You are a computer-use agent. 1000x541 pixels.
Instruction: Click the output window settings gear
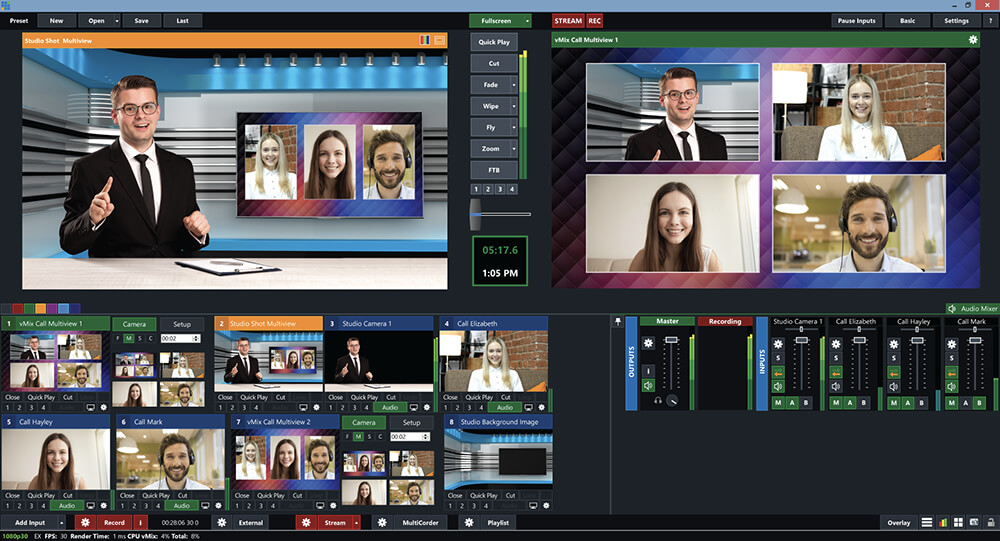tap(973, 40)
